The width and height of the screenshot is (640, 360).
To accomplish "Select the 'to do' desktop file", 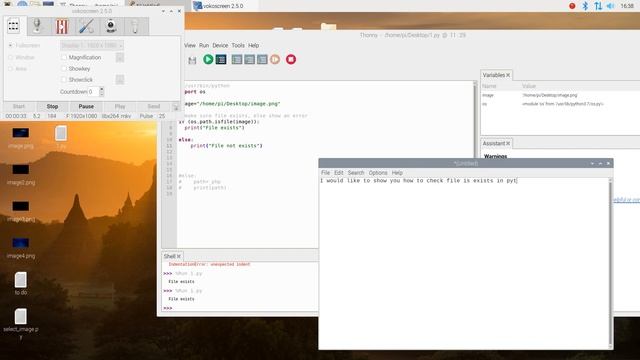I will coord(21,283).
